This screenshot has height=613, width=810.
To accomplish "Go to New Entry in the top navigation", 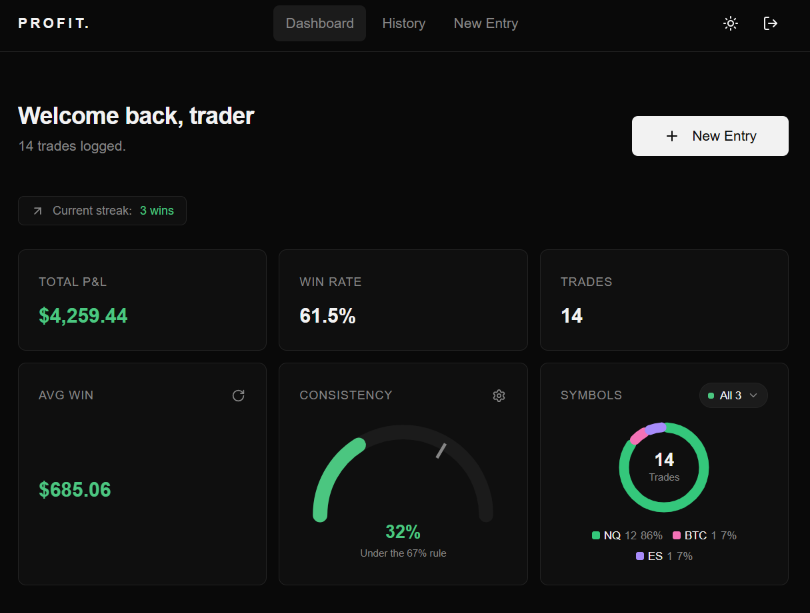I will click(486, 23).
